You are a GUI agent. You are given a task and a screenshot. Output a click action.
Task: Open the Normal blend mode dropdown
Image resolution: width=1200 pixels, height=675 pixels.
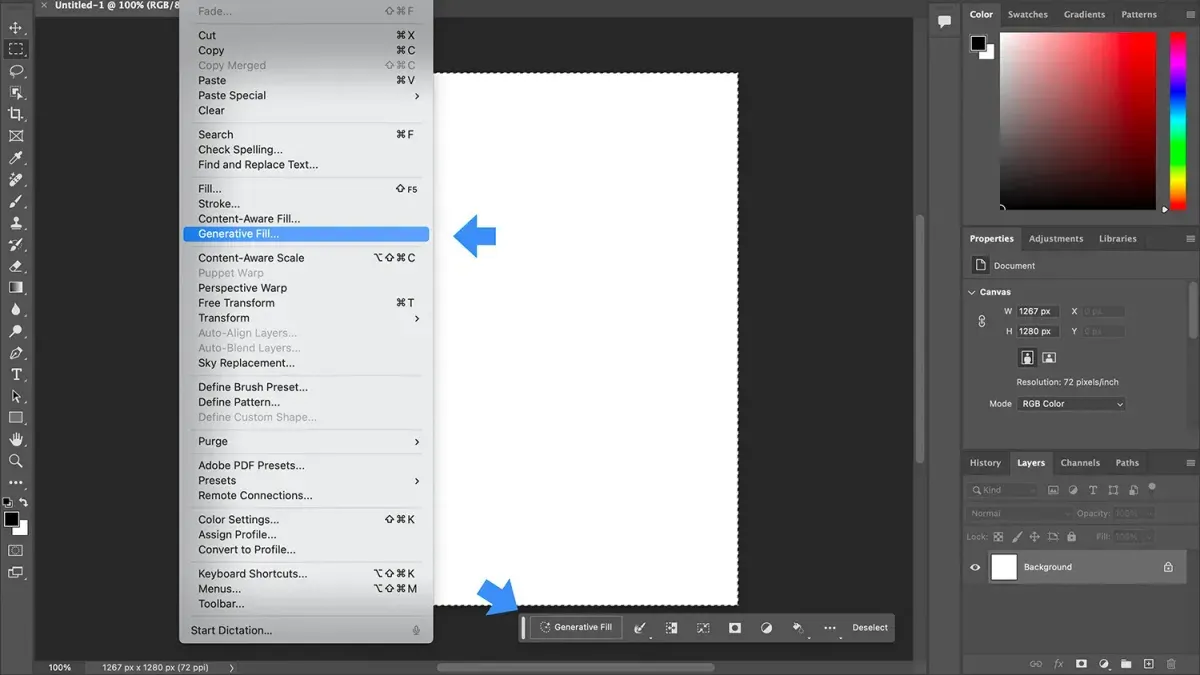coord(1019,513)
